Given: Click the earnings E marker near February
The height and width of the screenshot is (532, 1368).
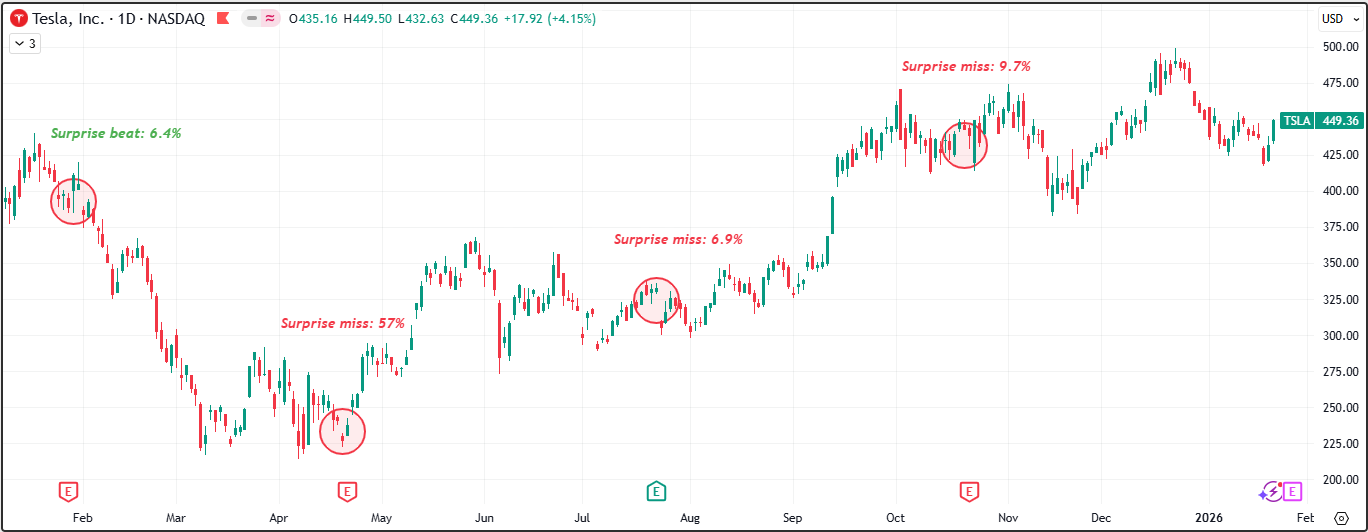Looking at the screenshot, I should [x=69, y=490].
